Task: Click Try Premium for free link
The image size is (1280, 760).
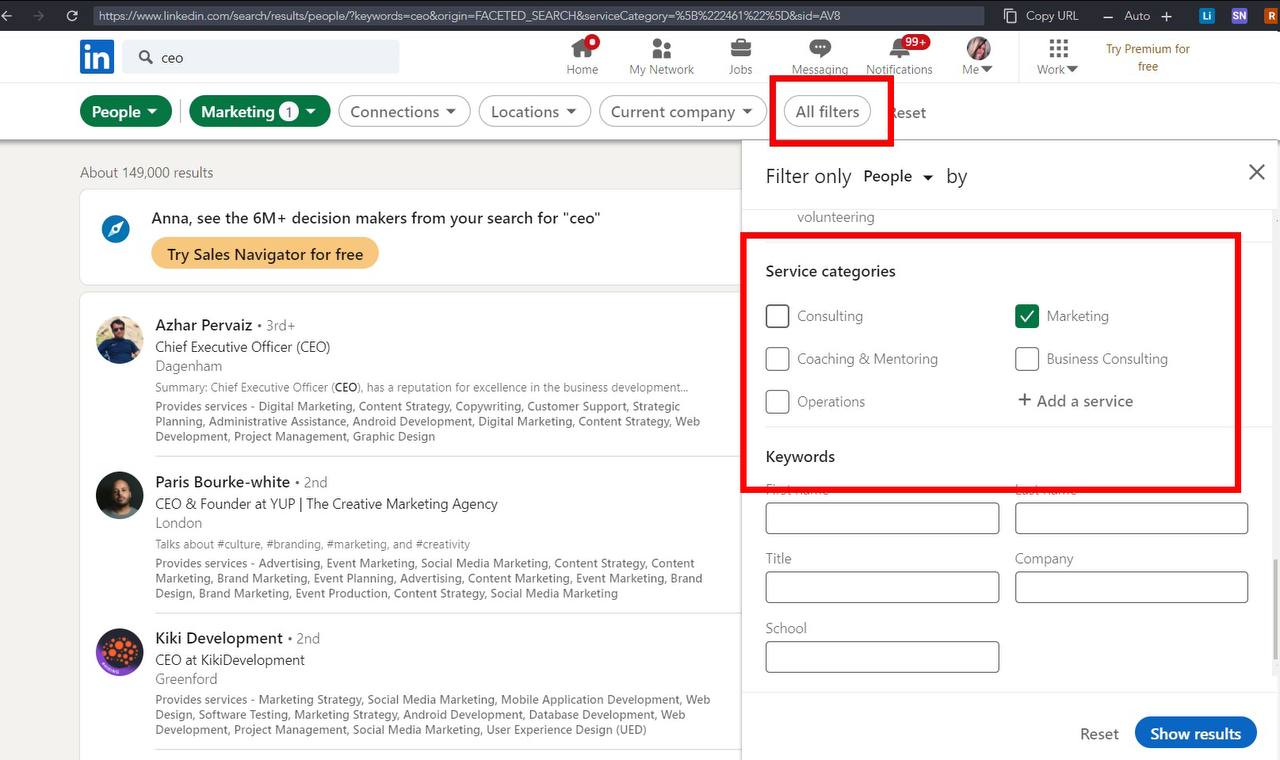Action: [1148, 57]
